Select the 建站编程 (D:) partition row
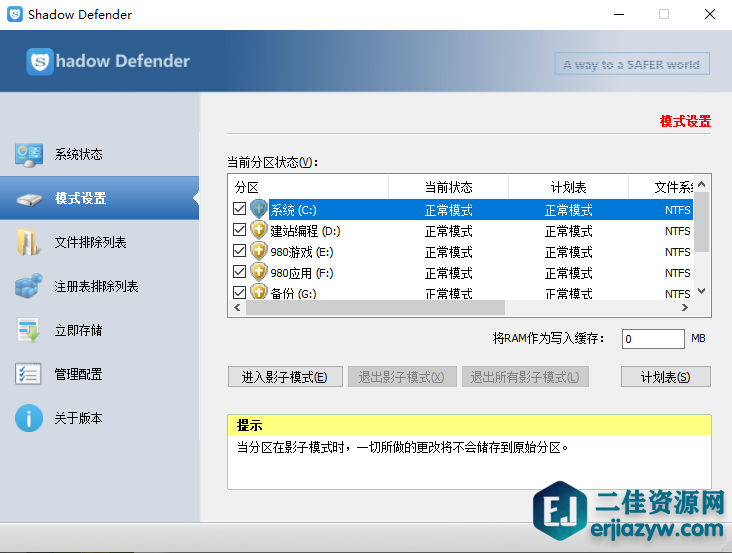 (x=461, y=231)
